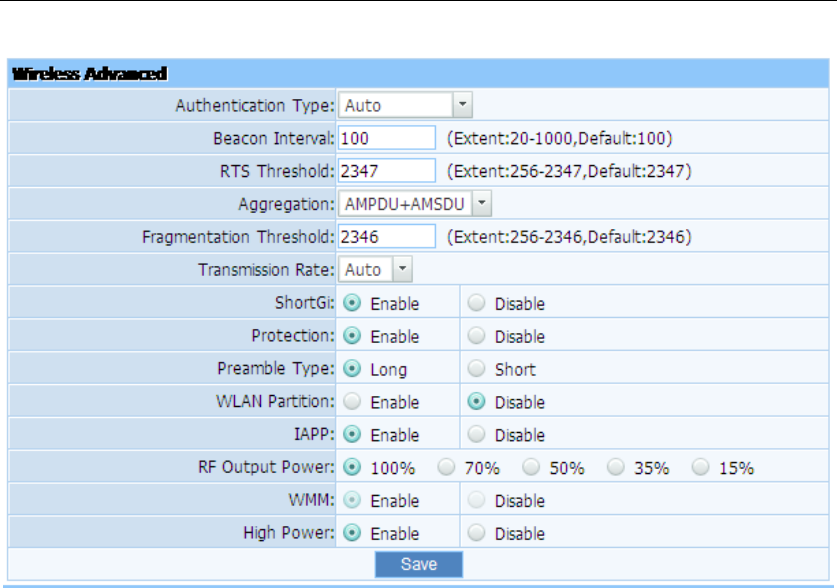Open the Aggregation dropdown showing AMPDU+AMSDU

(x=415, y=204)
